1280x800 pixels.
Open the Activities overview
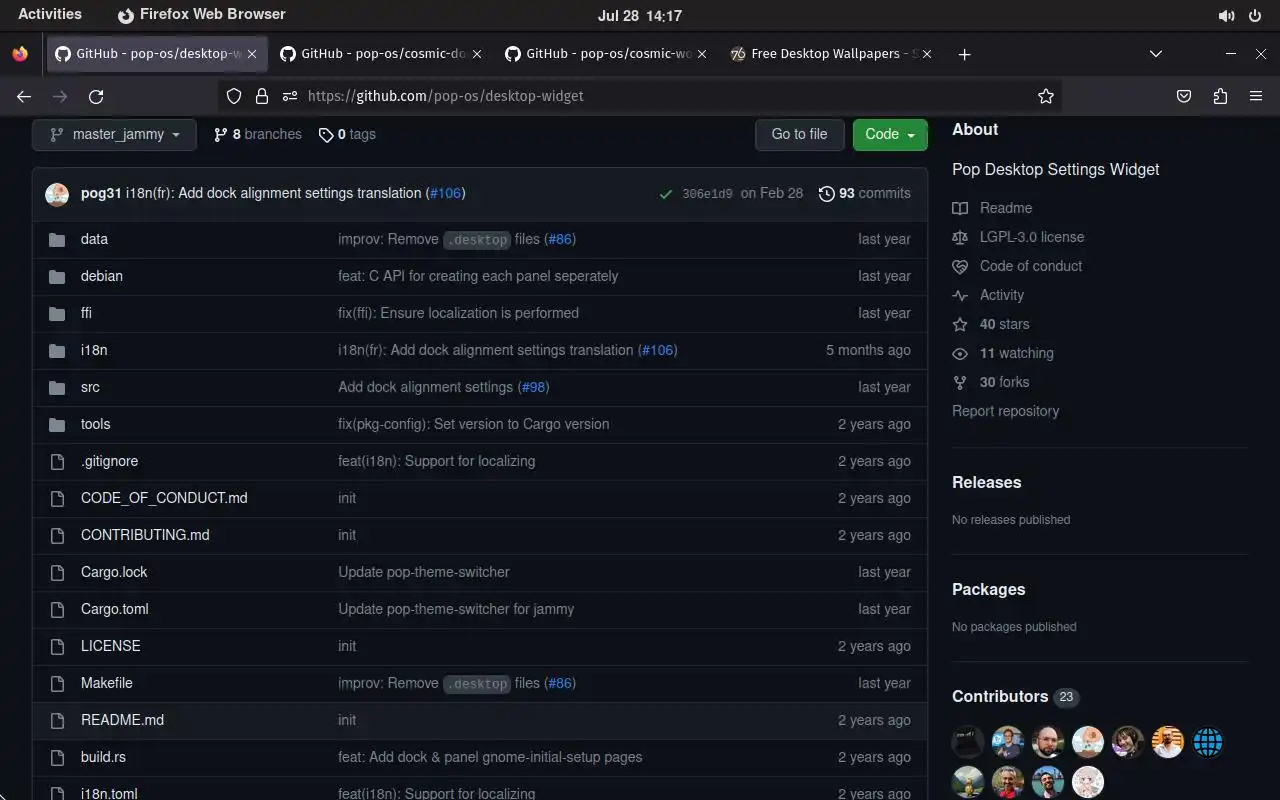tap(50, 14)
